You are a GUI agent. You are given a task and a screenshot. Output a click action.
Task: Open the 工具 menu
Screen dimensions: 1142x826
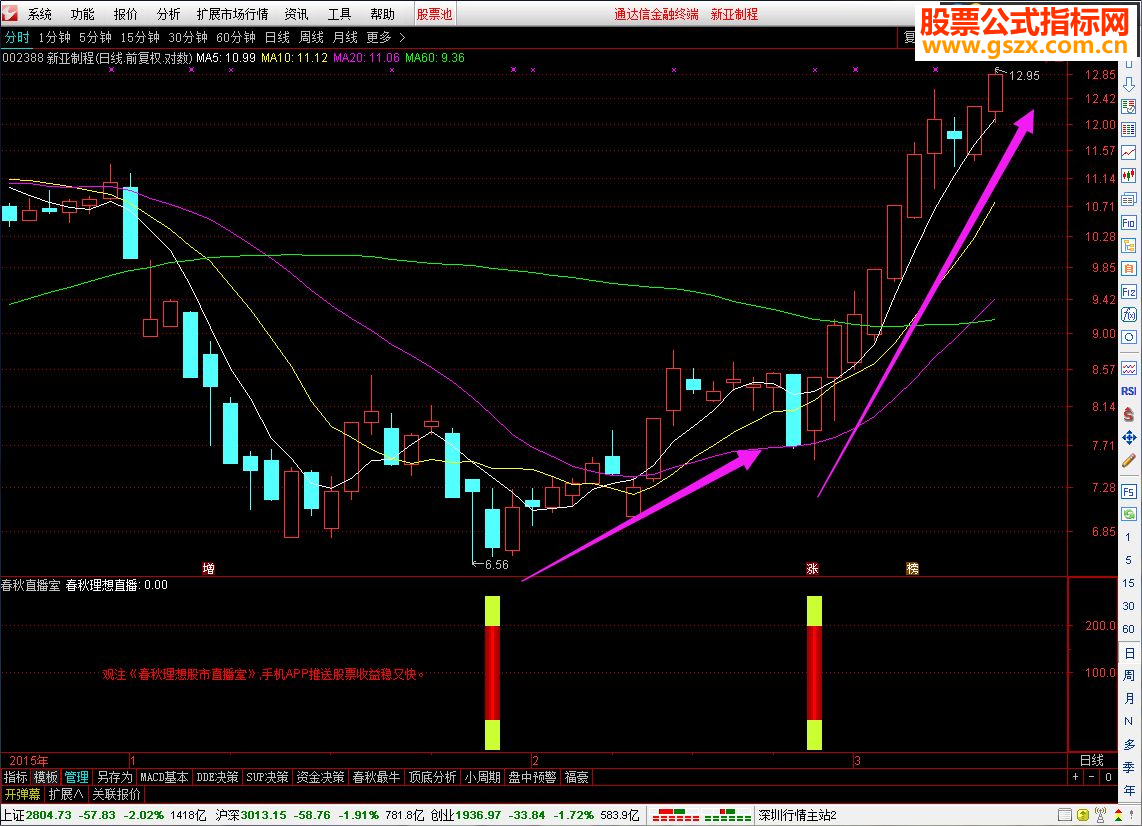click(x=339, y=14)
